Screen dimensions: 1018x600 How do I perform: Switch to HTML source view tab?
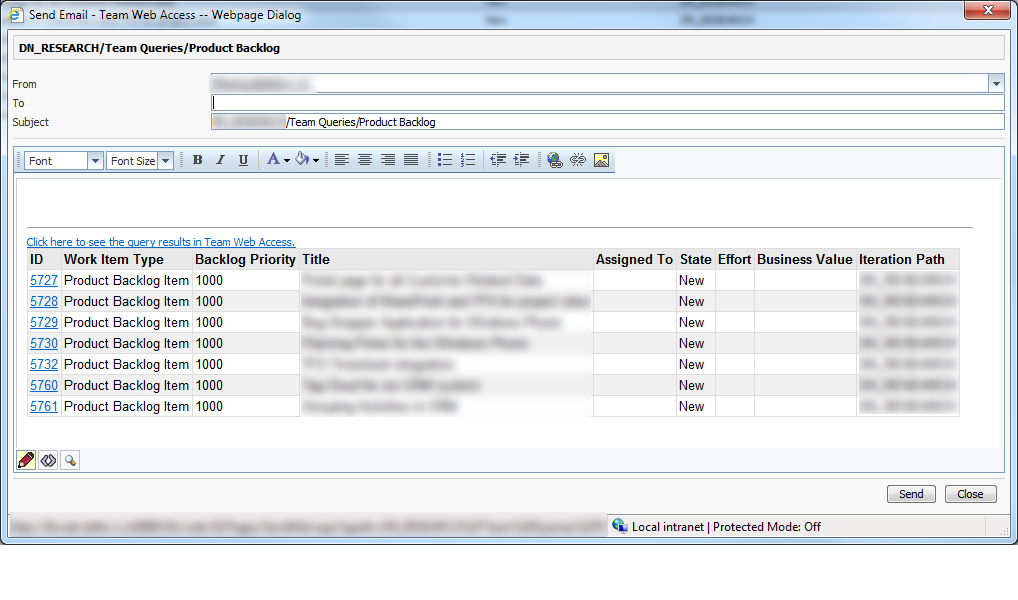click(x=48, y=460)
